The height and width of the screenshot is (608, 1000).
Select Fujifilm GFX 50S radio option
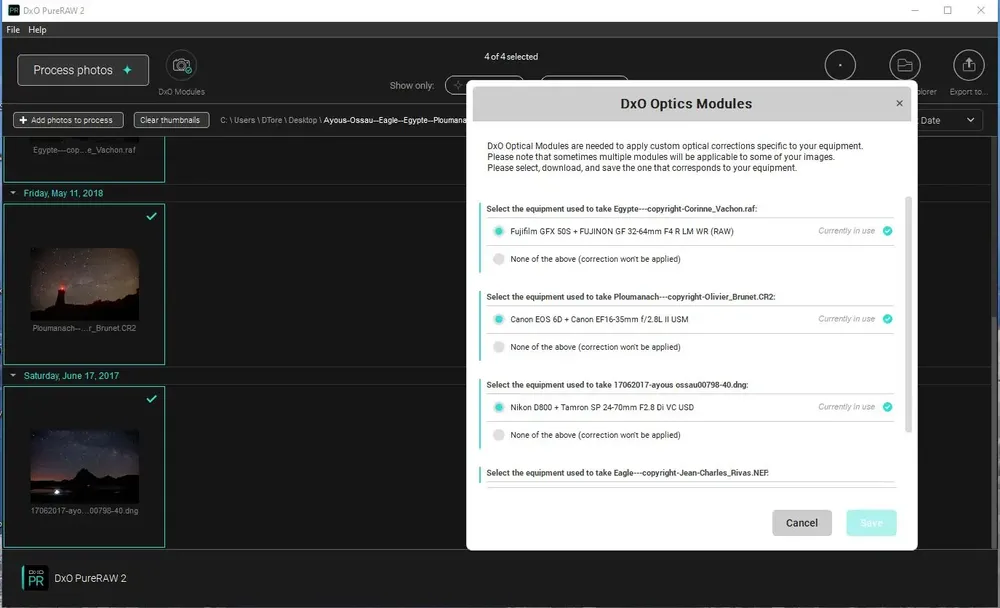(x=499, y=232)
